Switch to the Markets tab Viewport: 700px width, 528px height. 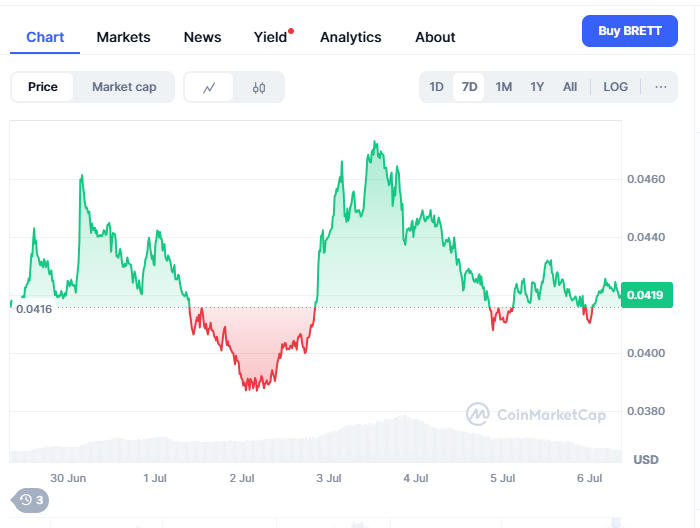click(123, 37)
